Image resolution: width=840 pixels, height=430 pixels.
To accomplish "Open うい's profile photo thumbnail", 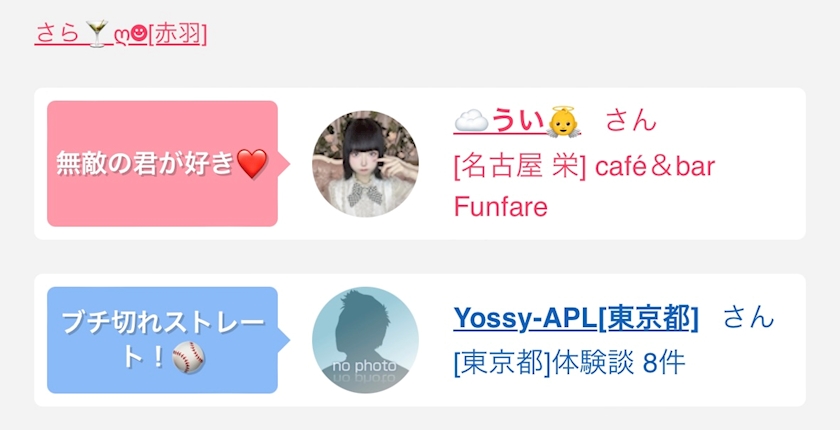I will click(365, 164).
